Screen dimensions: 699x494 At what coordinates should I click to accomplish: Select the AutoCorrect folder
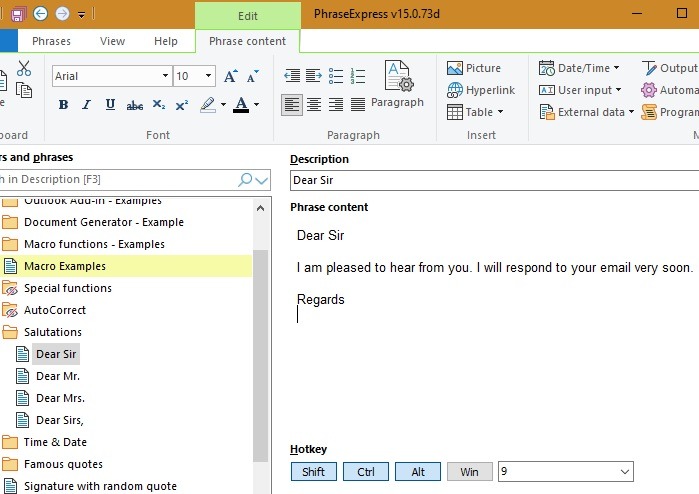tap(55, 310)
